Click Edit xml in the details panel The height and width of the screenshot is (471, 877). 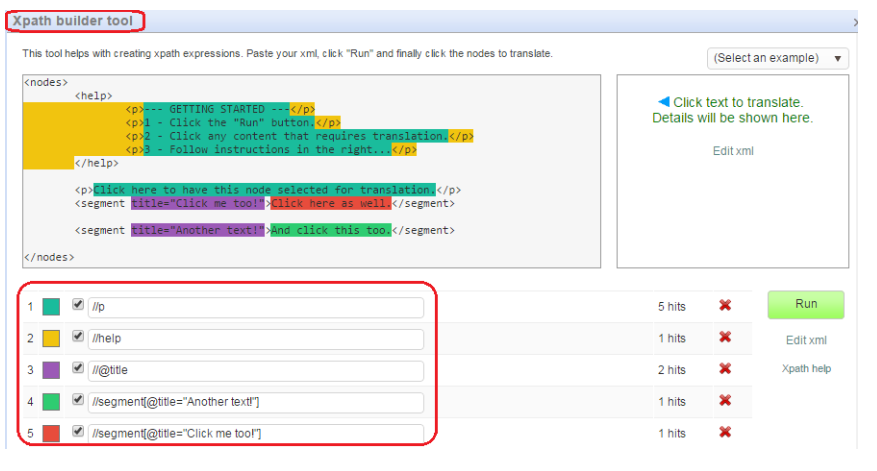coord(732,151)
